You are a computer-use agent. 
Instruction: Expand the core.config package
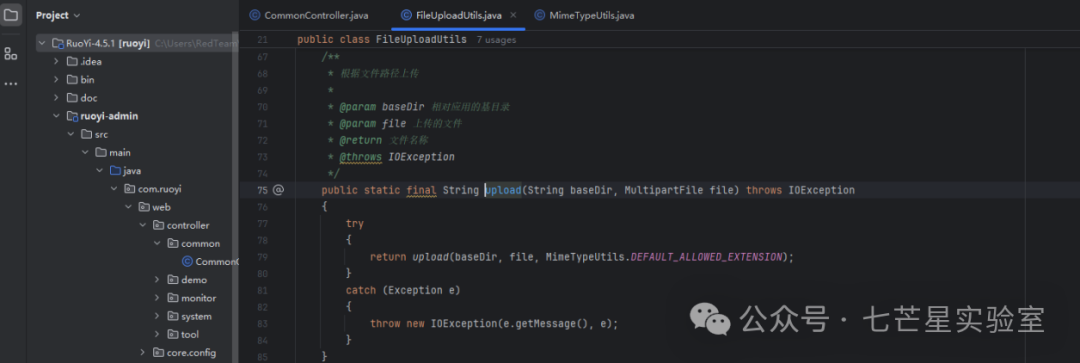point(143,353)
